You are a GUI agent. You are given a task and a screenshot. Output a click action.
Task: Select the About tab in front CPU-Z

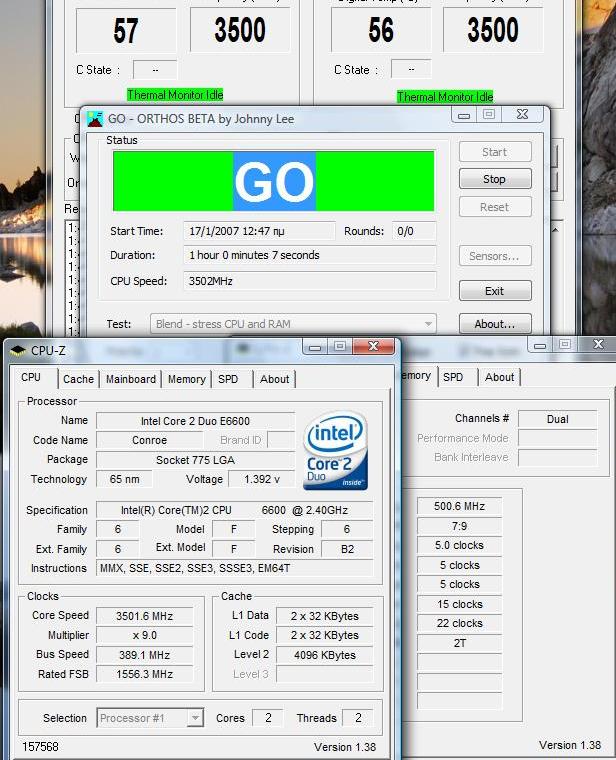274,379
